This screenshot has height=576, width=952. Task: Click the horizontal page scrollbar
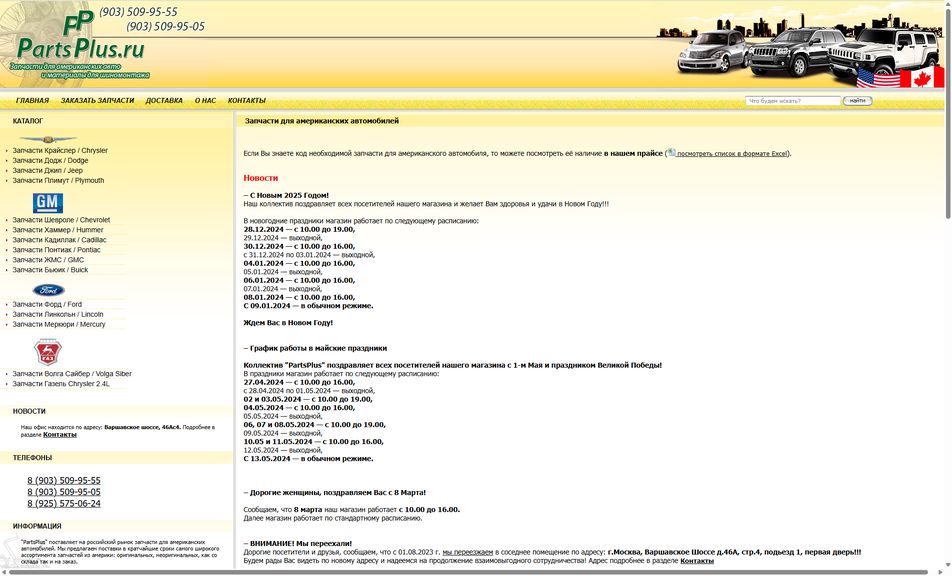(x=468, y=572)
